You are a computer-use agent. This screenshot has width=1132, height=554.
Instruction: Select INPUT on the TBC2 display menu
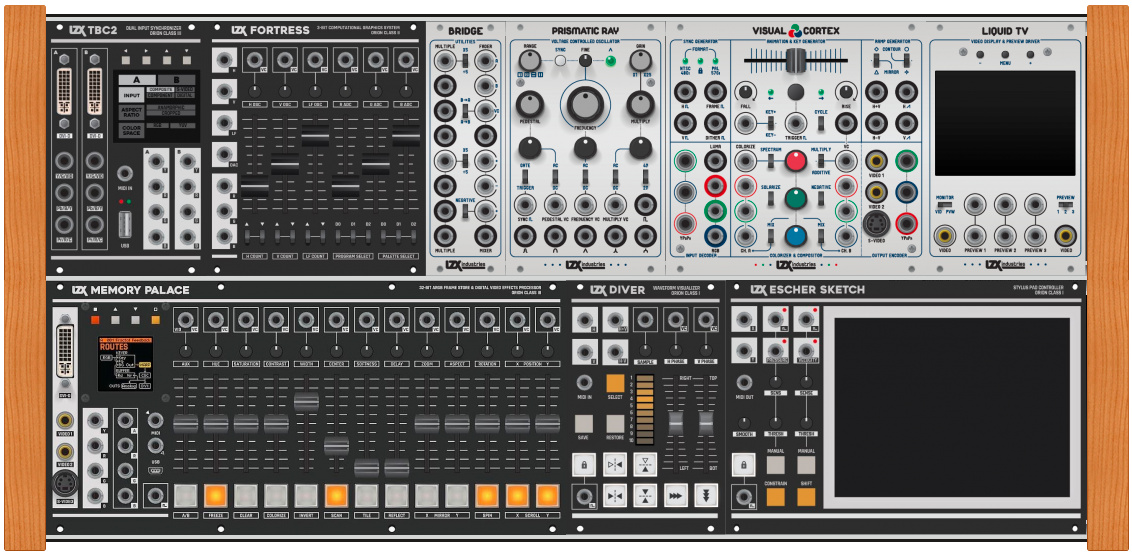click(x=131, y=95)
